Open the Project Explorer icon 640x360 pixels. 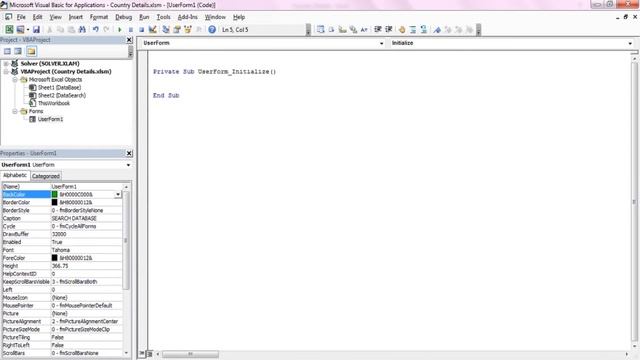[x=166, y=29]
